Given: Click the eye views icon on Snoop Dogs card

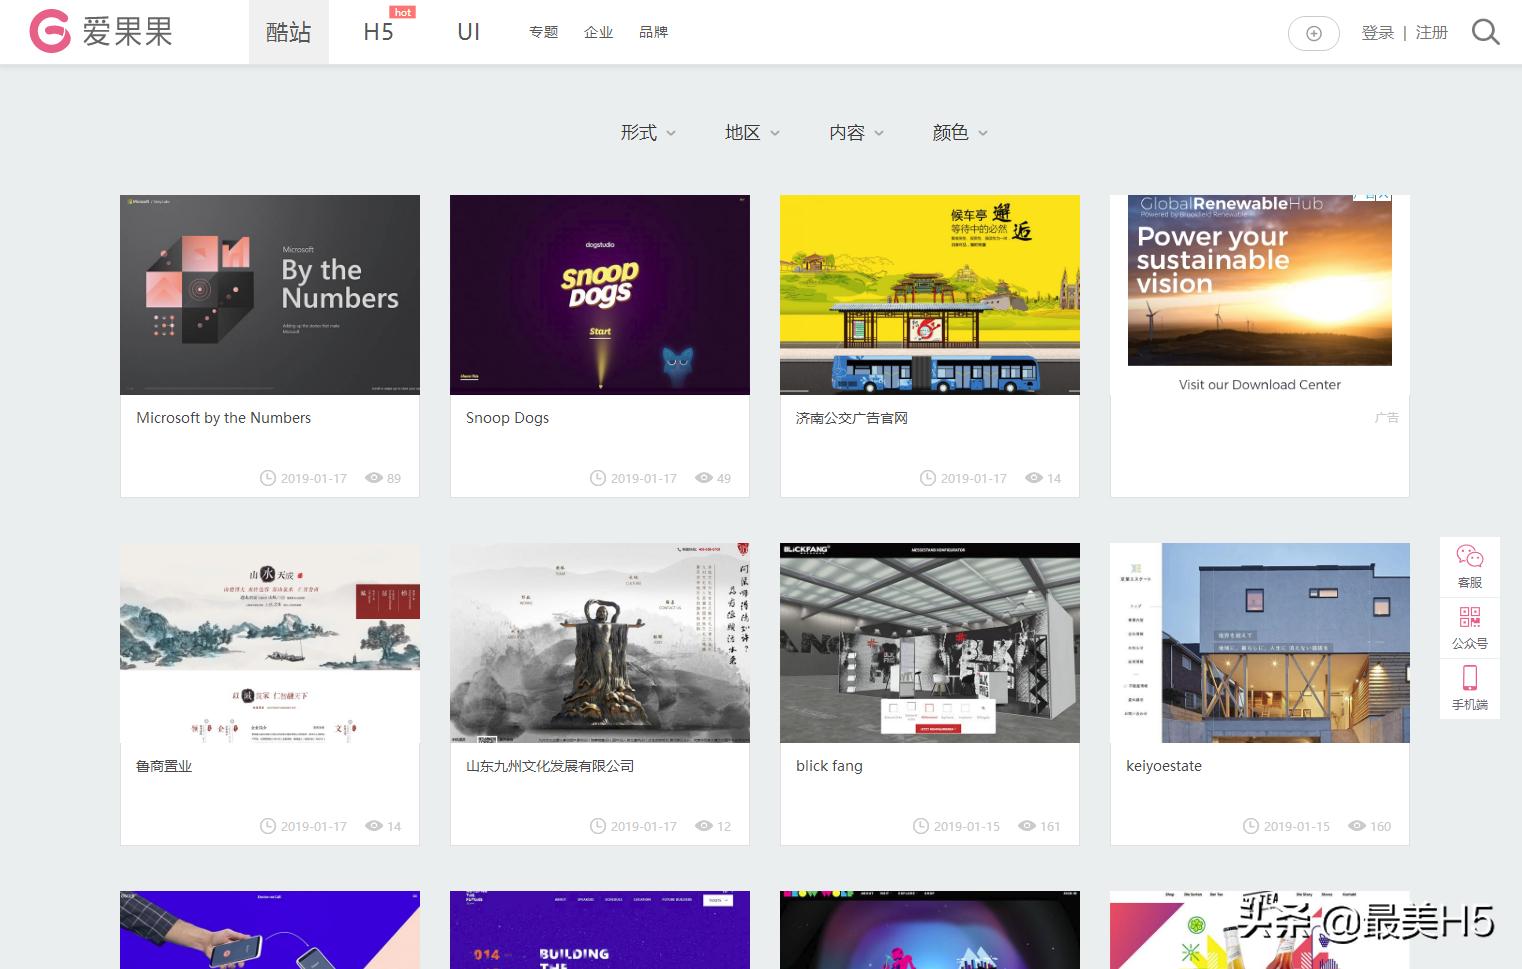Looking at the screenshot, I should click(x=704, y=478).
